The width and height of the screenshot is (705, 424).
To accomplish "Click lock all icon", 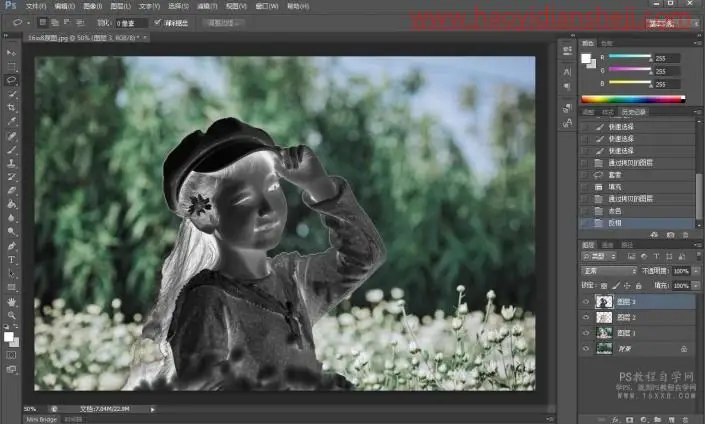I will pyautogui.click(x=638, y=286).
